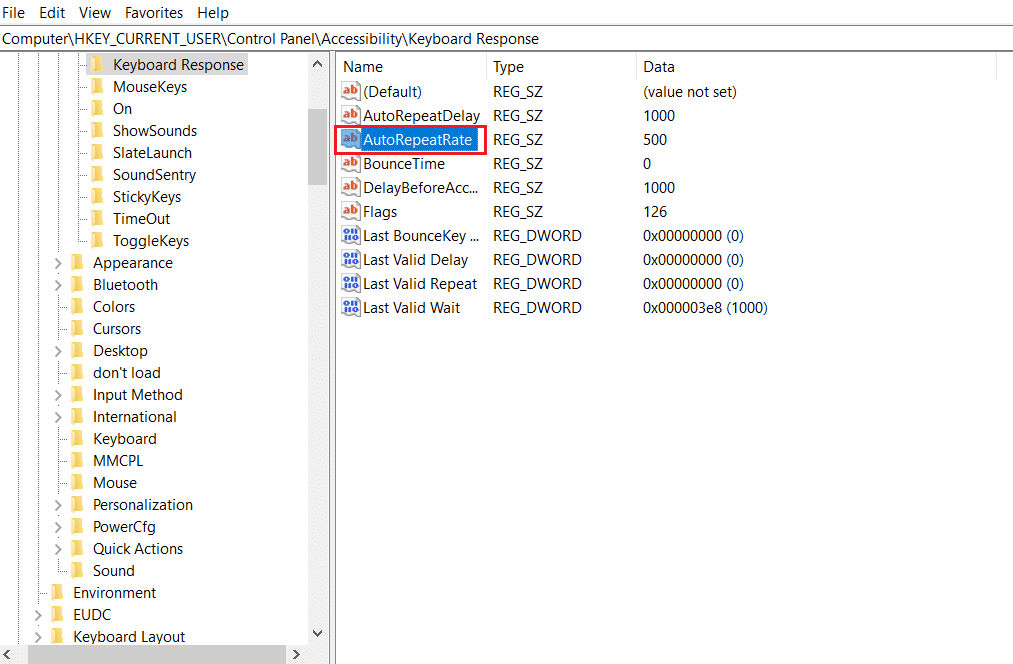Click the 0x000003e8 (1000) data cell
Screen dimensions: 1013x664
(x=705, y=307)
